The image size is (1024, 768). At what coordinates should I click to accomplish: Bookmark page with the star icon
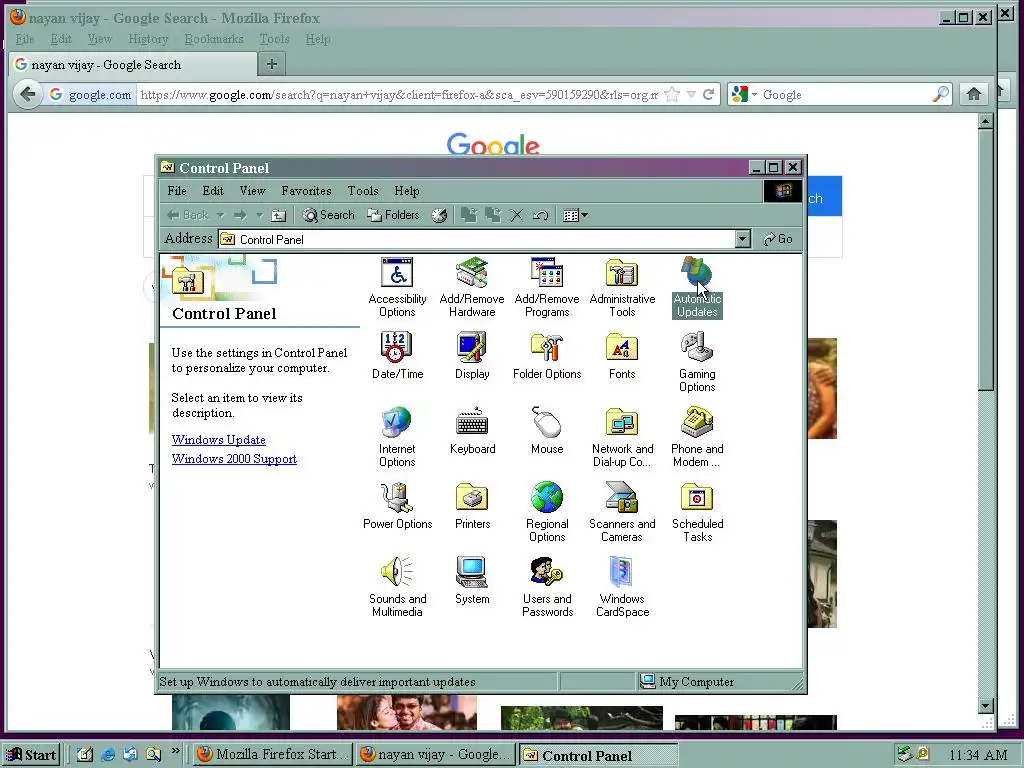(x=671, y=95)
